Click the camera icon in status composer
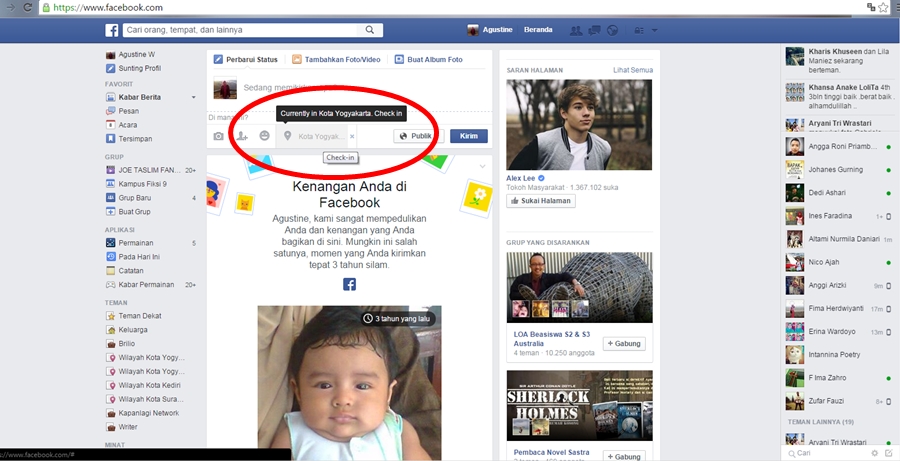The image size is (900, 461). (x=219, y=136)
